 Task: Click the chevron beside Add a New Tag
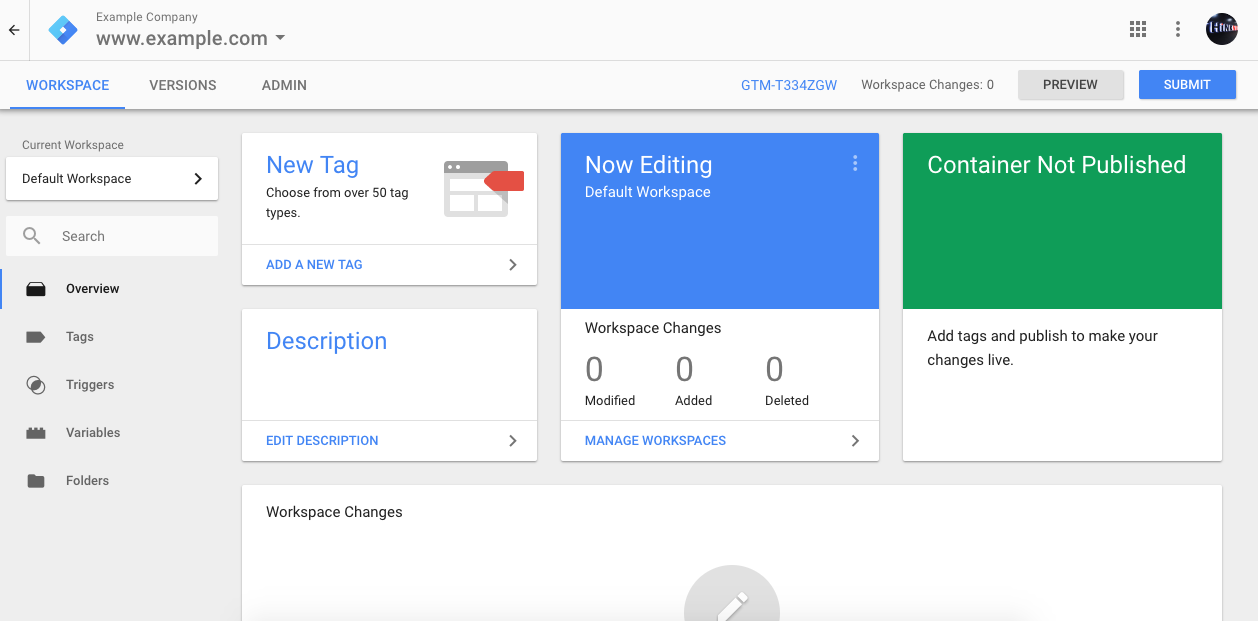pos(513,265)
